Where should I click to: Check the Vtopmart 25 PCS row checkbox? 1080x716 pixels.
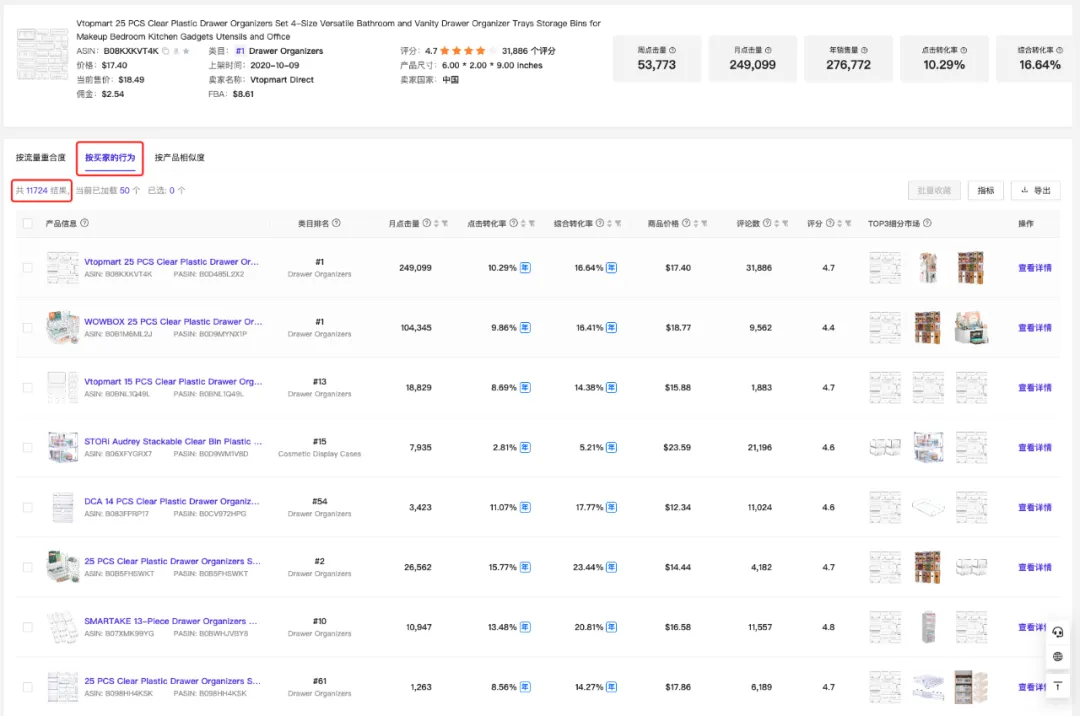pos(28,268)
